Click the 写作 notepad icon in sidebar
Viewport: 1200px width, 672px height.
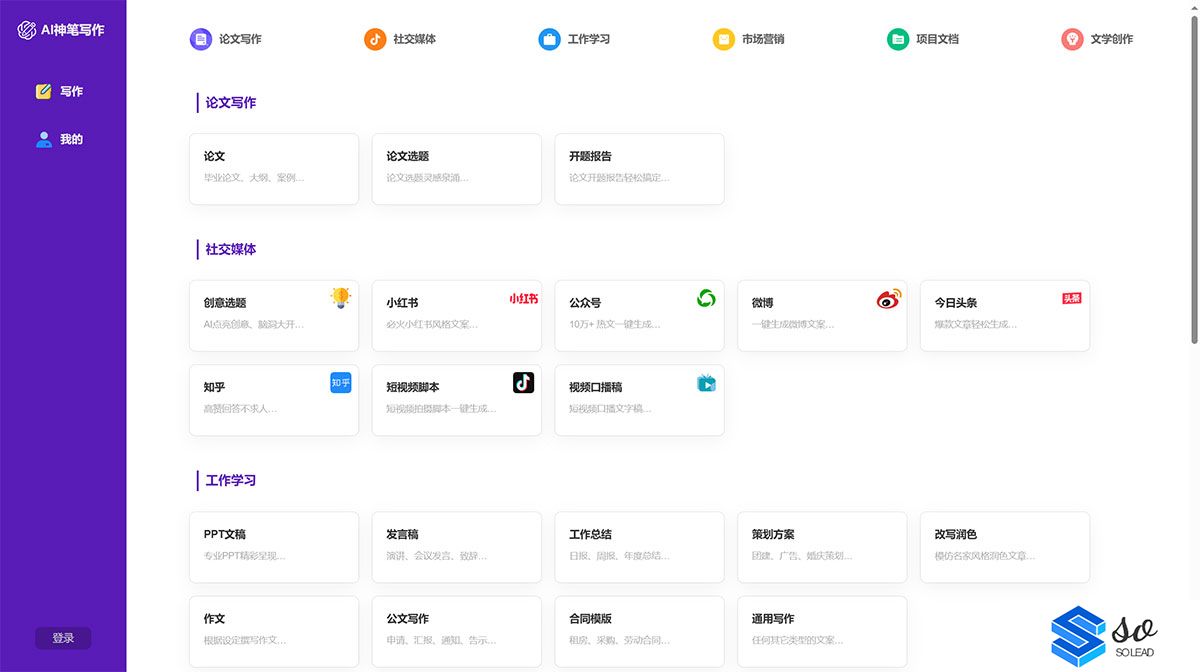pyautogui.click(x=44, y=91)
